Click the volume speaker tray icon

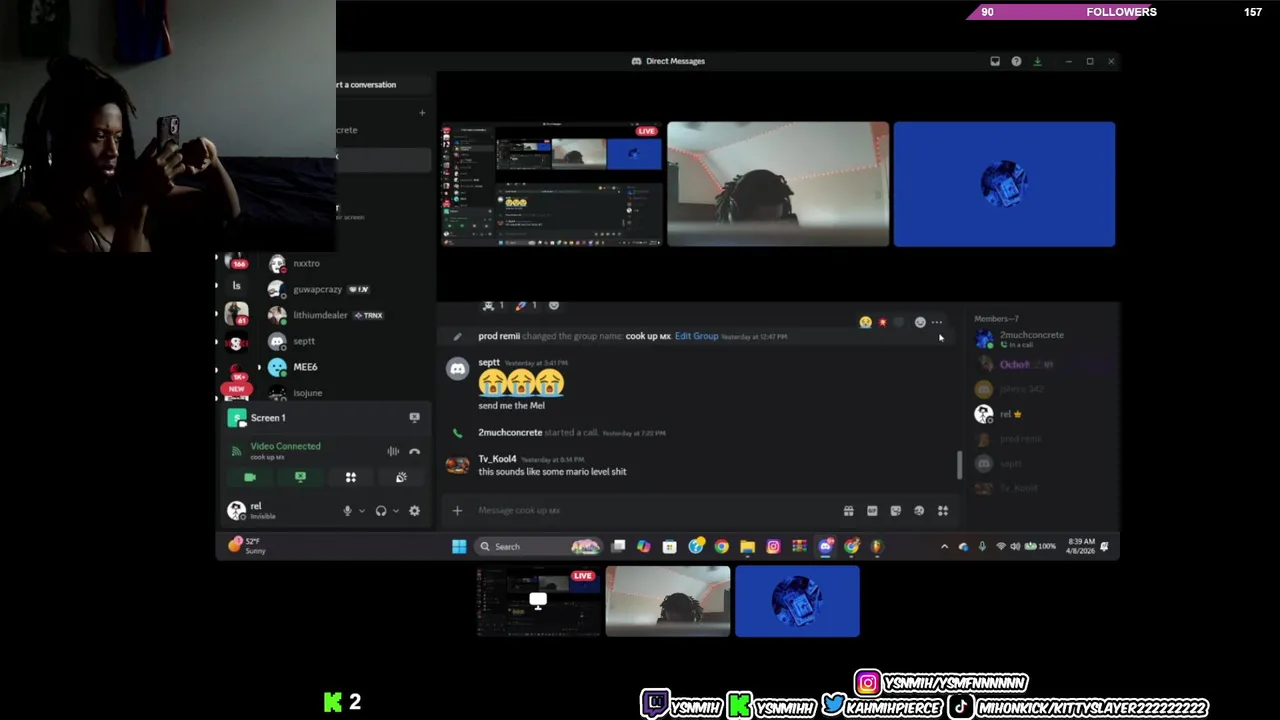(x=1015, y=546)
